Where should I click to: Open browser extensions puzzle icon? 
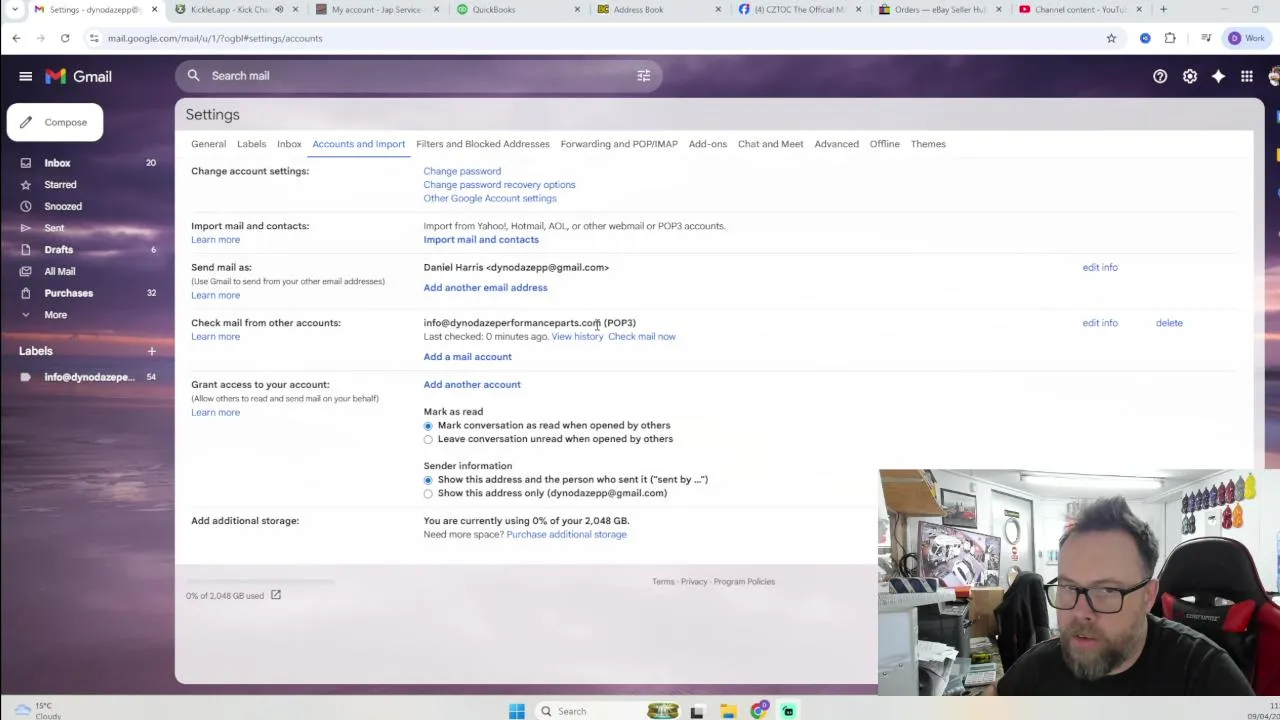click(x=1170, y=38)
